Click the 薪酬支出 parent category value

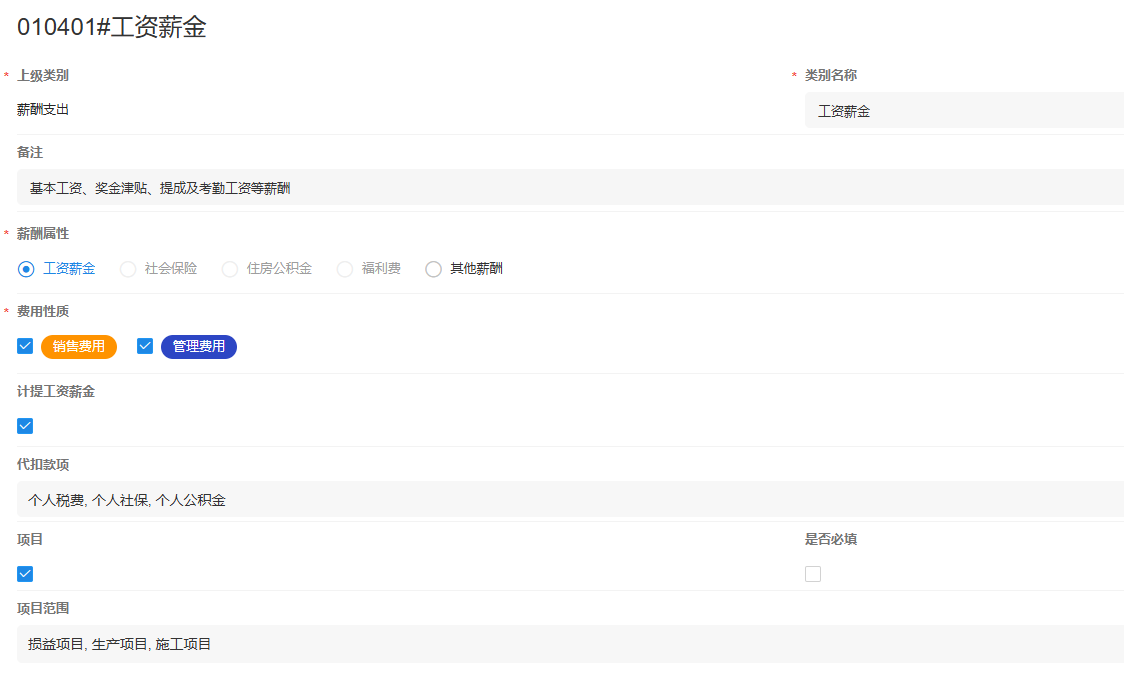tap(43, 110)
